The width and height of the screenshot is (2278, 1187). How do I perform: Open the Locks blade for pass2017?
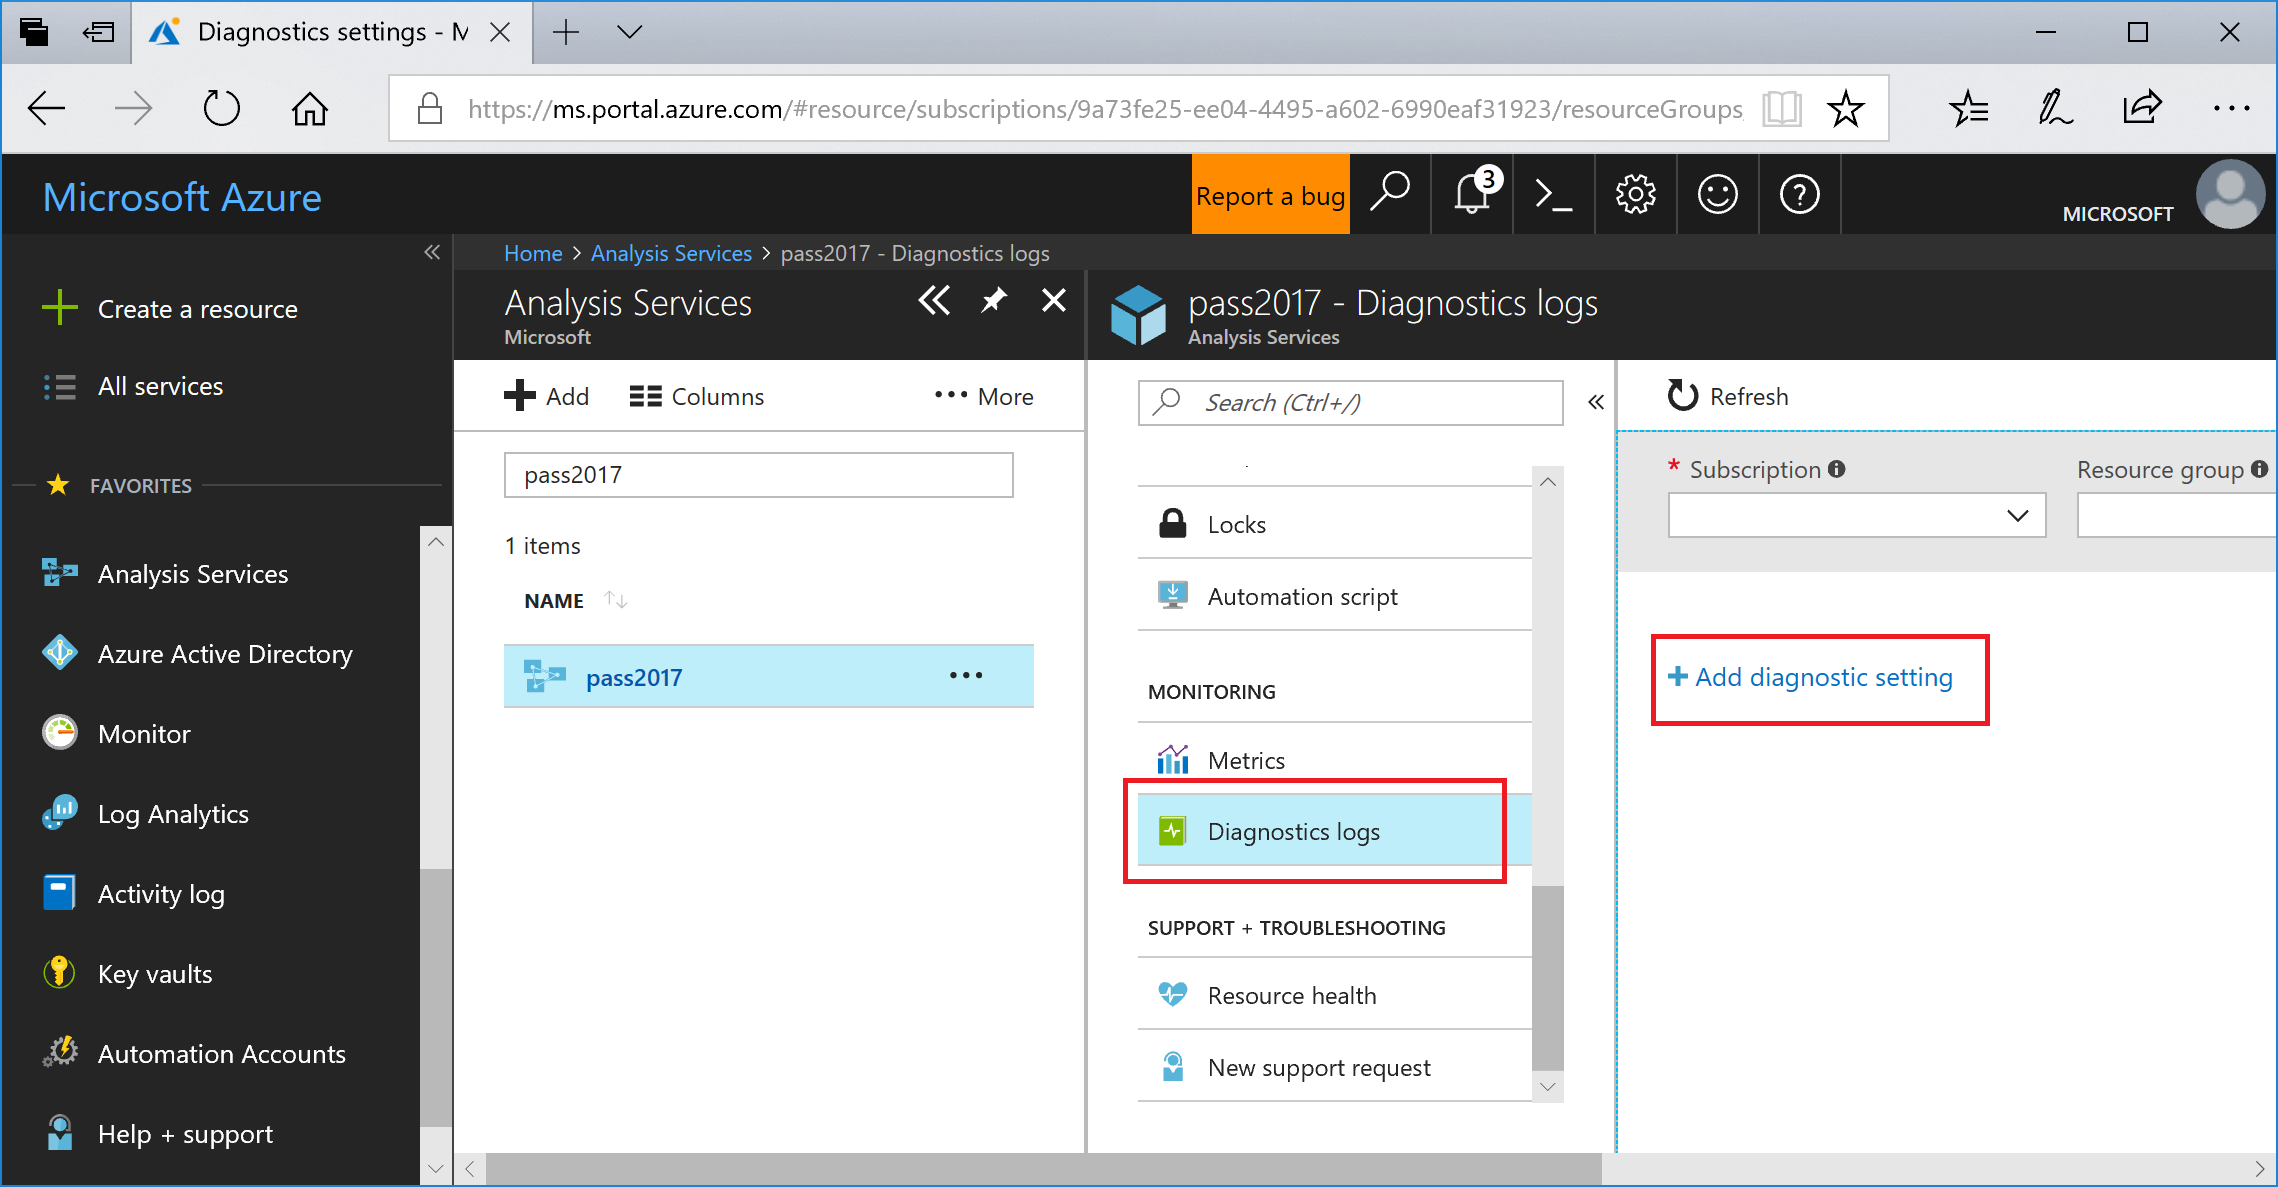[x=1237, y=523]
